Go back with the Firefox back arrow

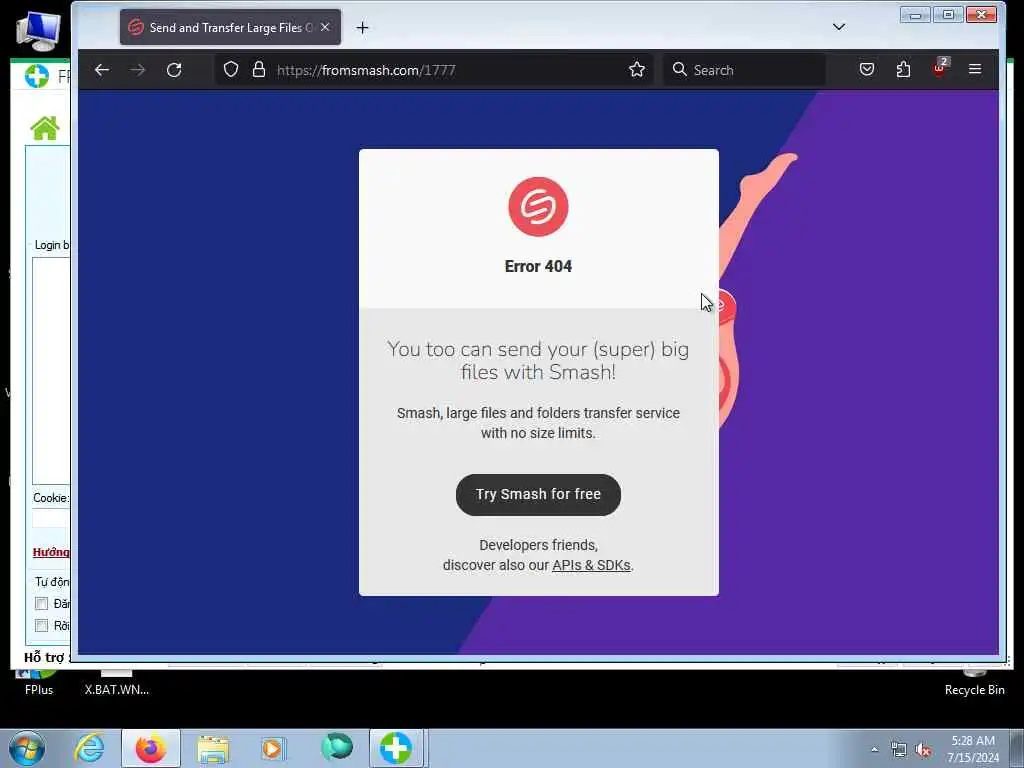102,70
